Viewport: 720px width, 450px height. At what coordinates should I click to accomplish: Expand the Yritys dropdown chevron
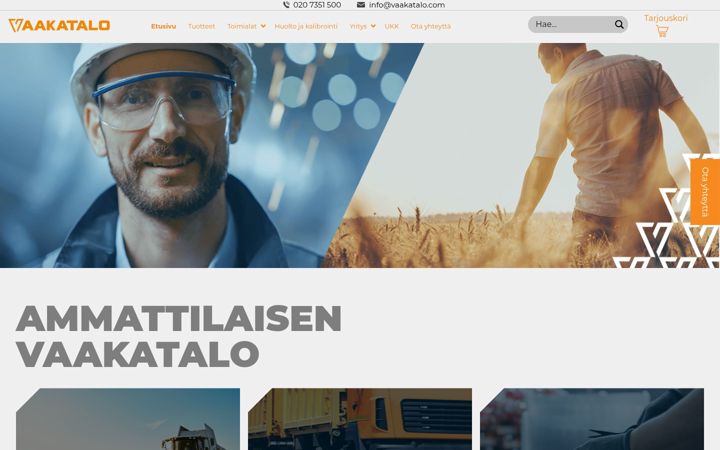click(373, 26)
